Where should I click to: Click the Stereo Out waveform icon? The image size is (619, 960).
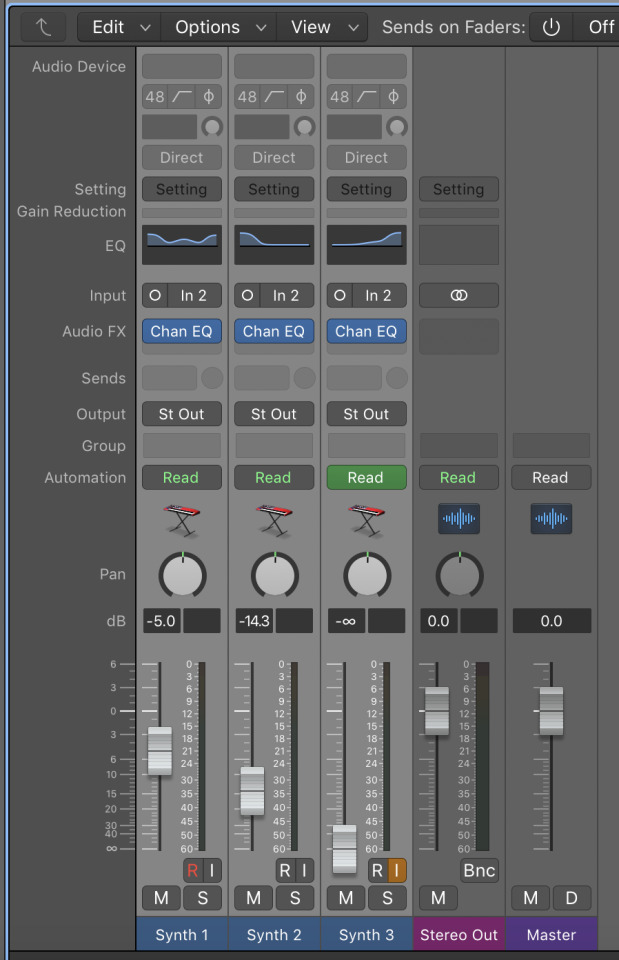tap(459, 519)
